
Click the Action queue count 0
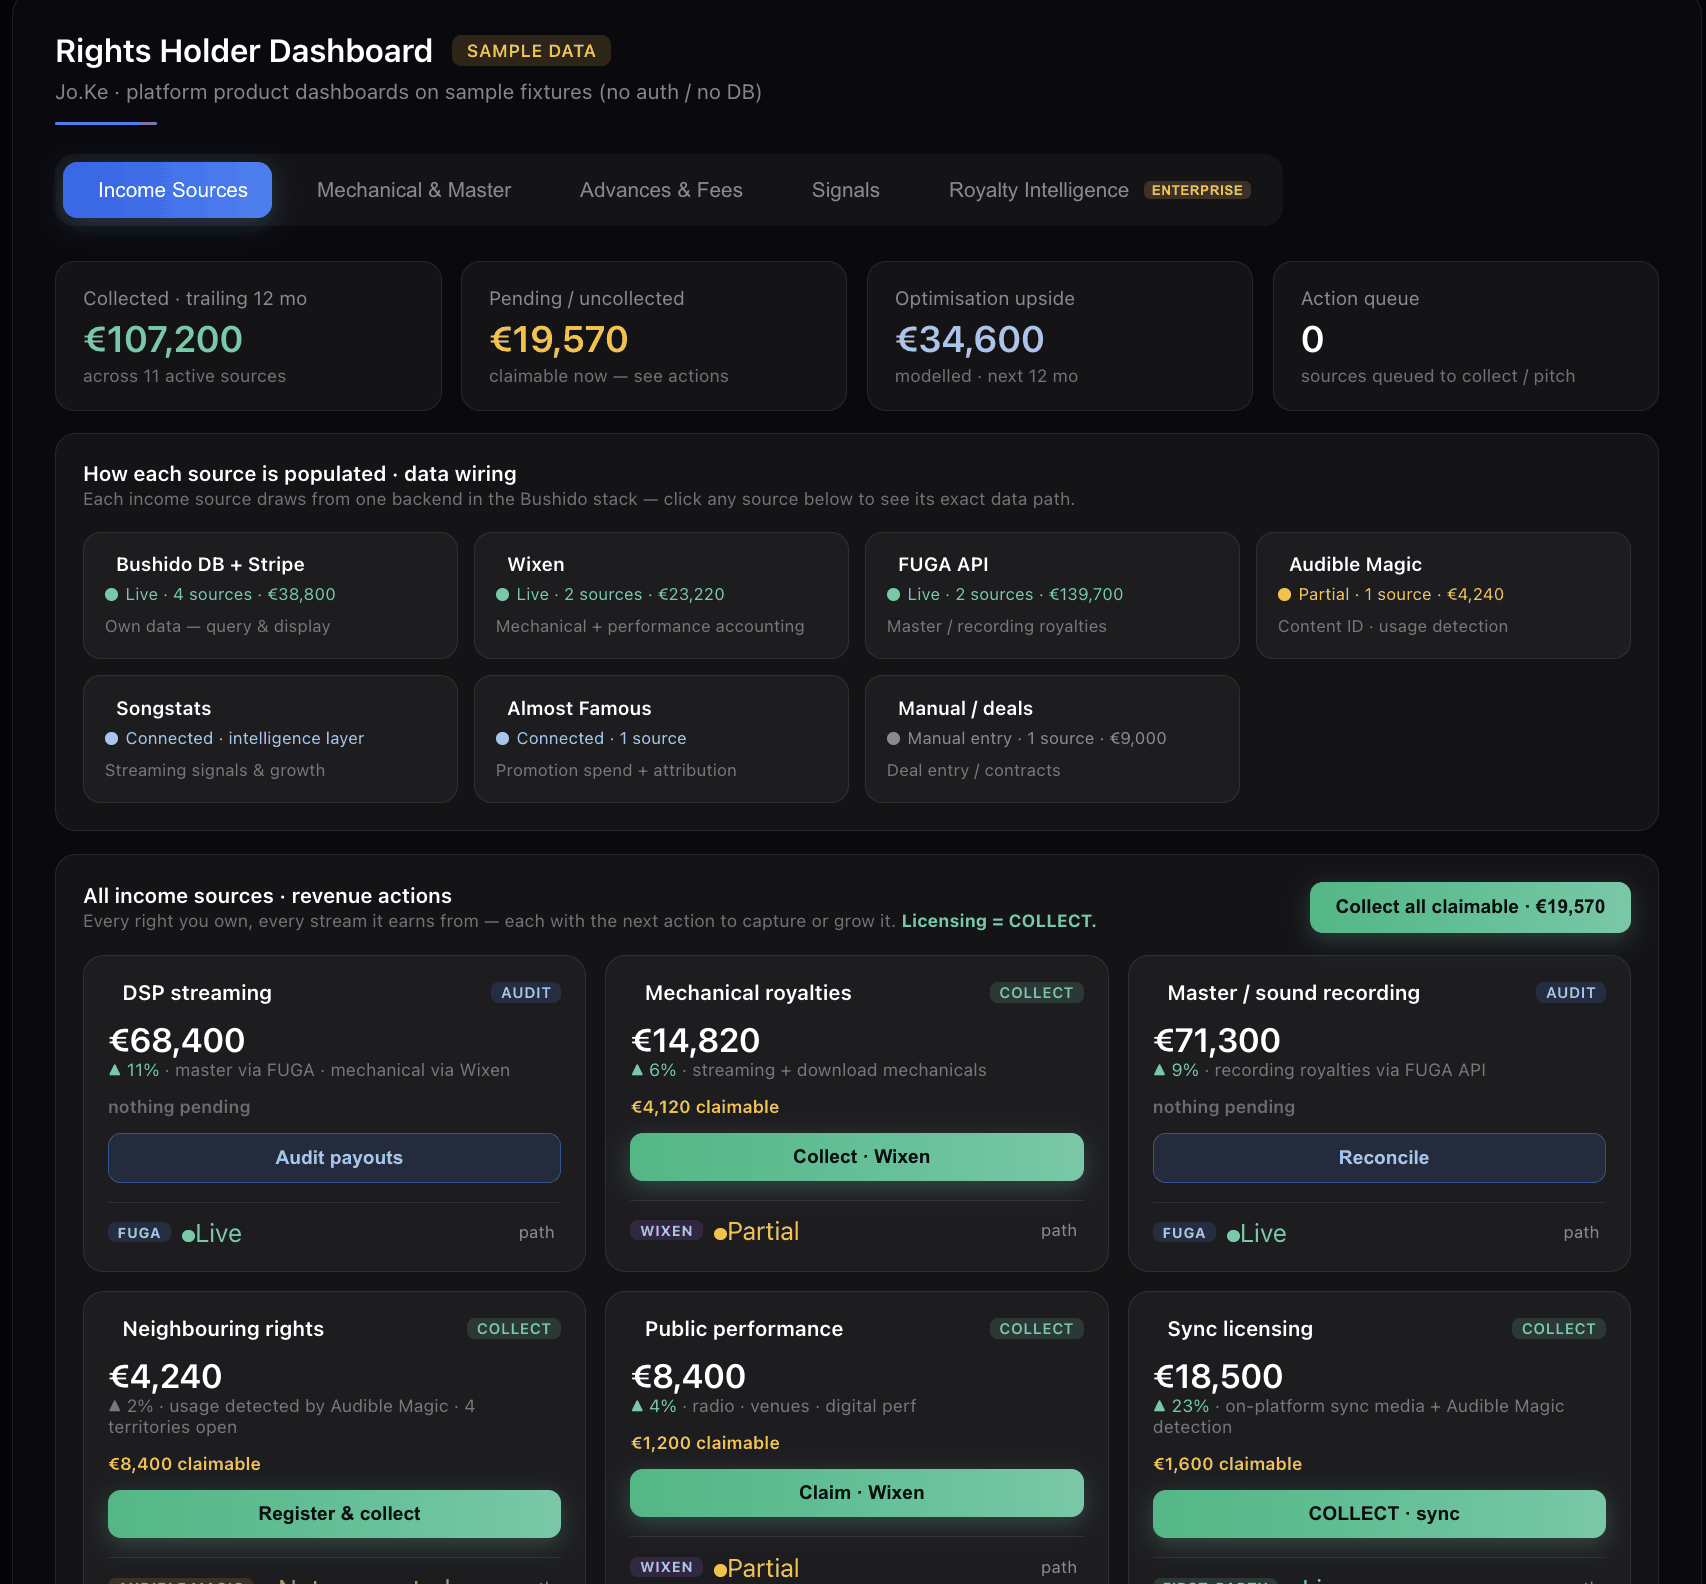point(1312,340)
